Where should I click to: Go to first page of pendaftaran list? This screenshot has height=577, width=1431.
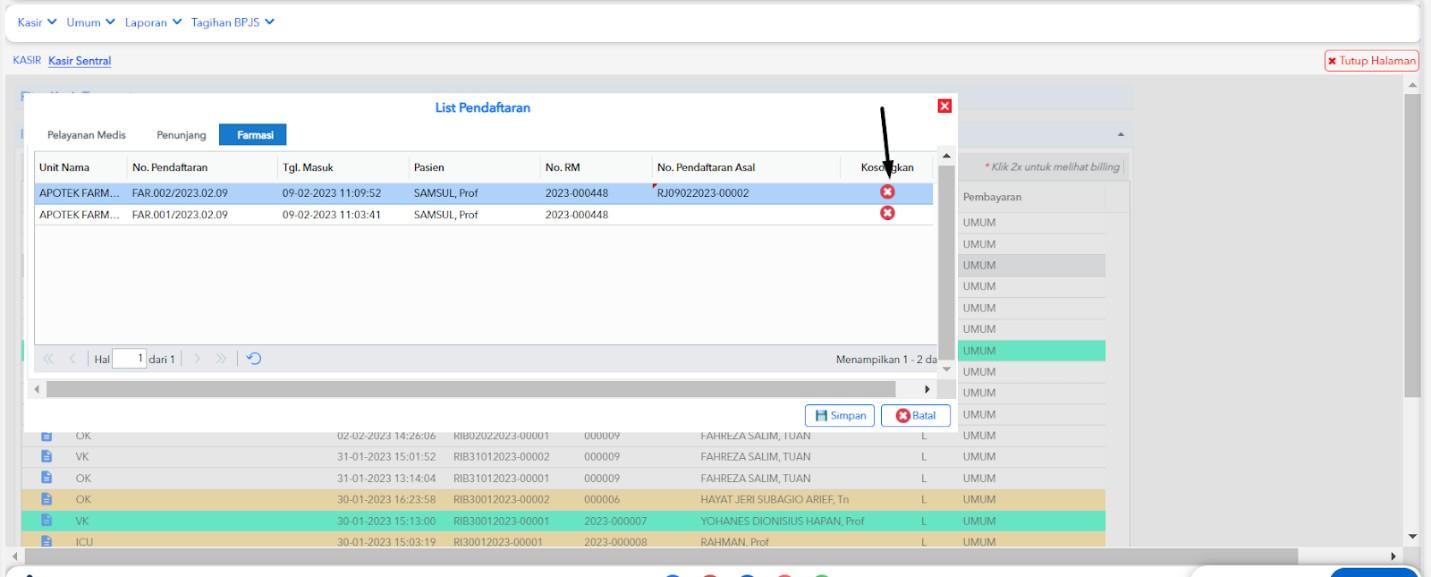coord(49,358)
